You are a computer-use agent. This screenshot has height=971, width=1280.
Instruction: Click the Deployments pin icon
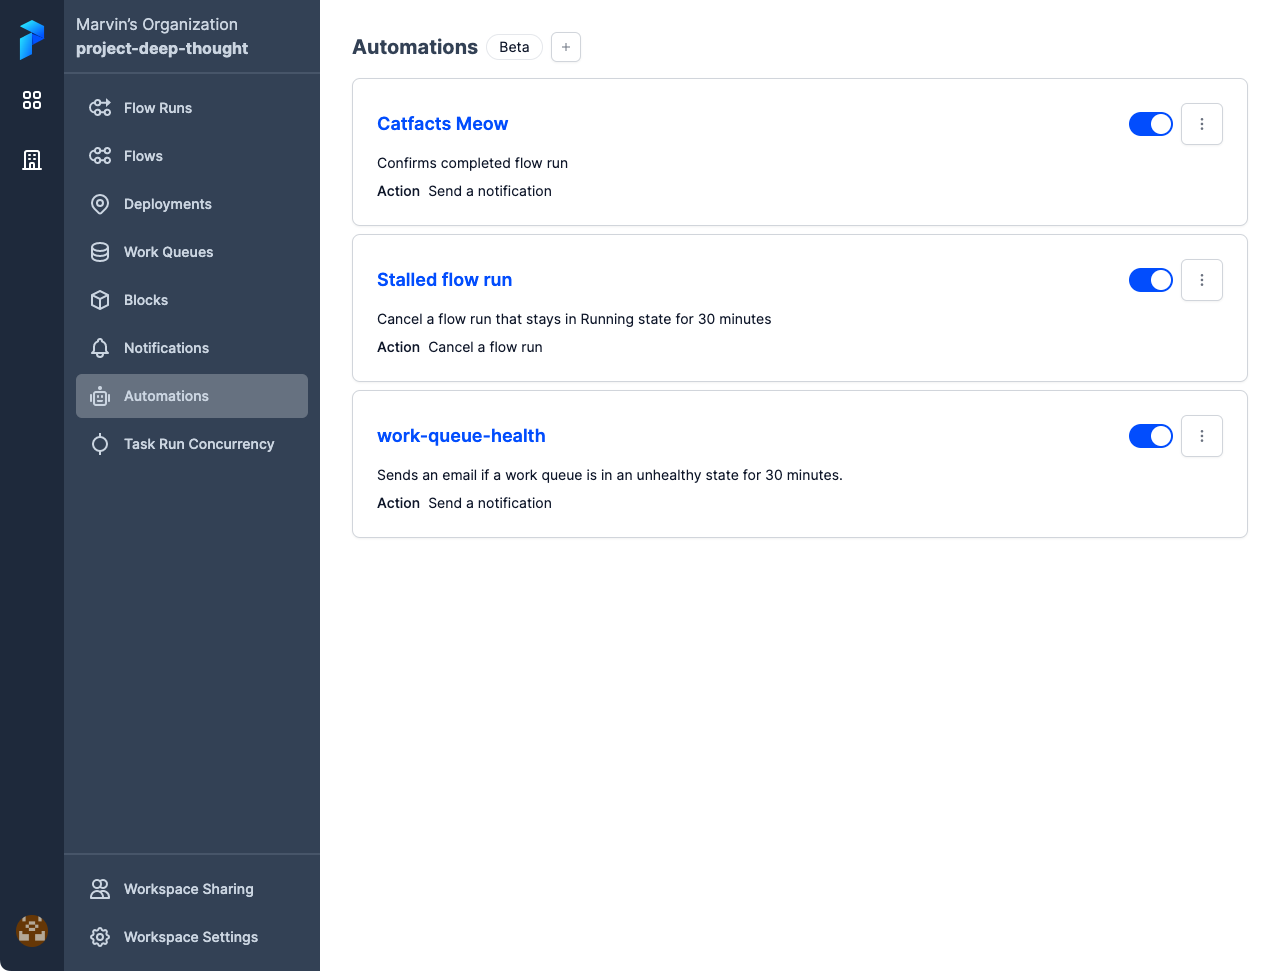[100, 204]
